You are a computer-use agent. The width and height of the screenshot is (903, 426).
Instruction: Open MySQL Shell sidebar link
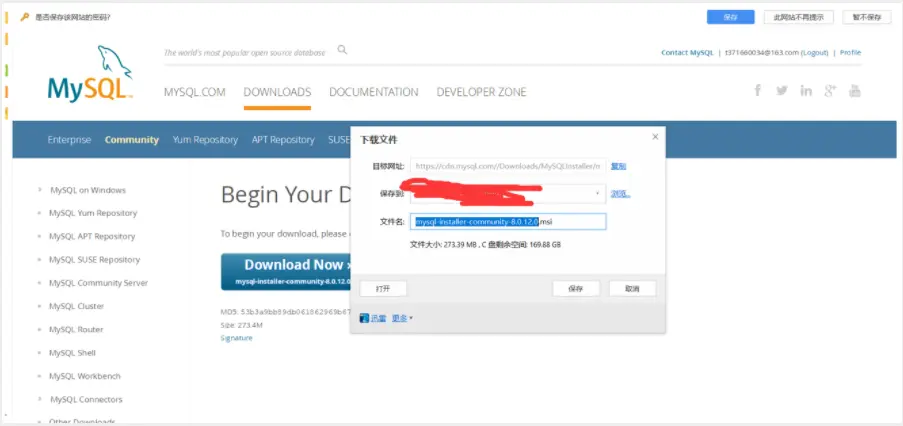tap(73, 353)
